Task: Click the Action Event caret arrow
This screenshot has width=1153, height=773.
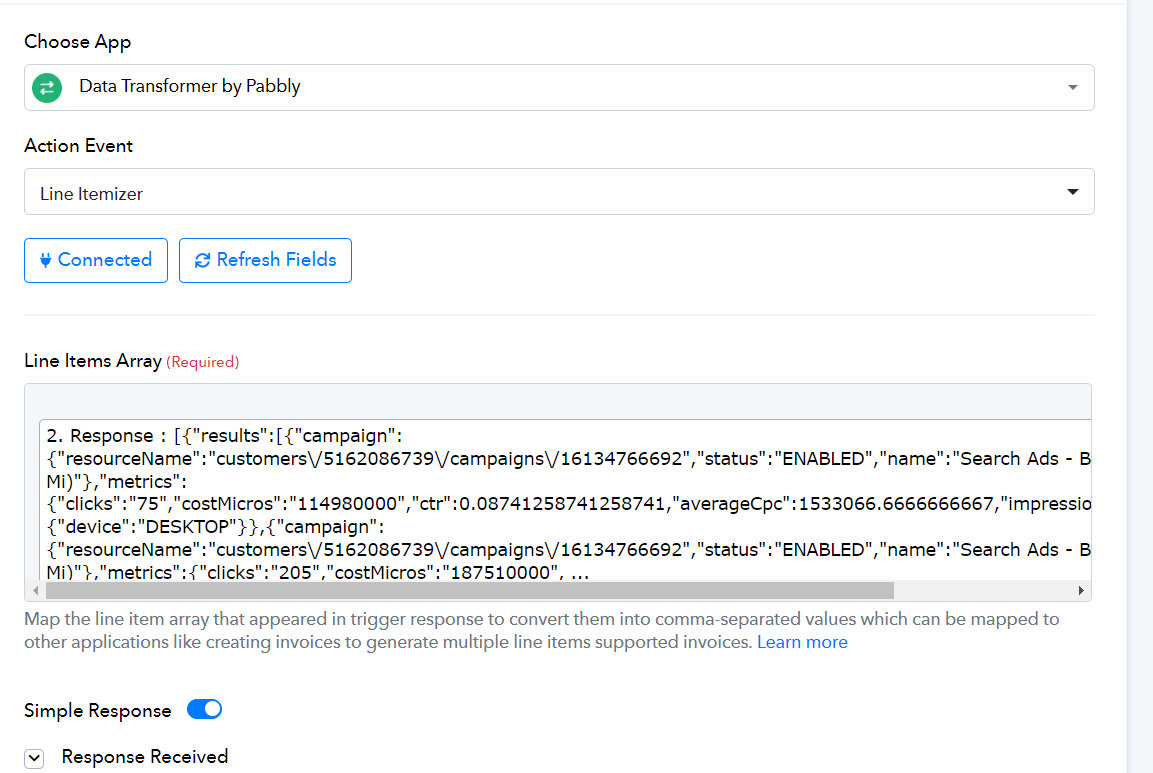Action: [x=1073, y=192]
